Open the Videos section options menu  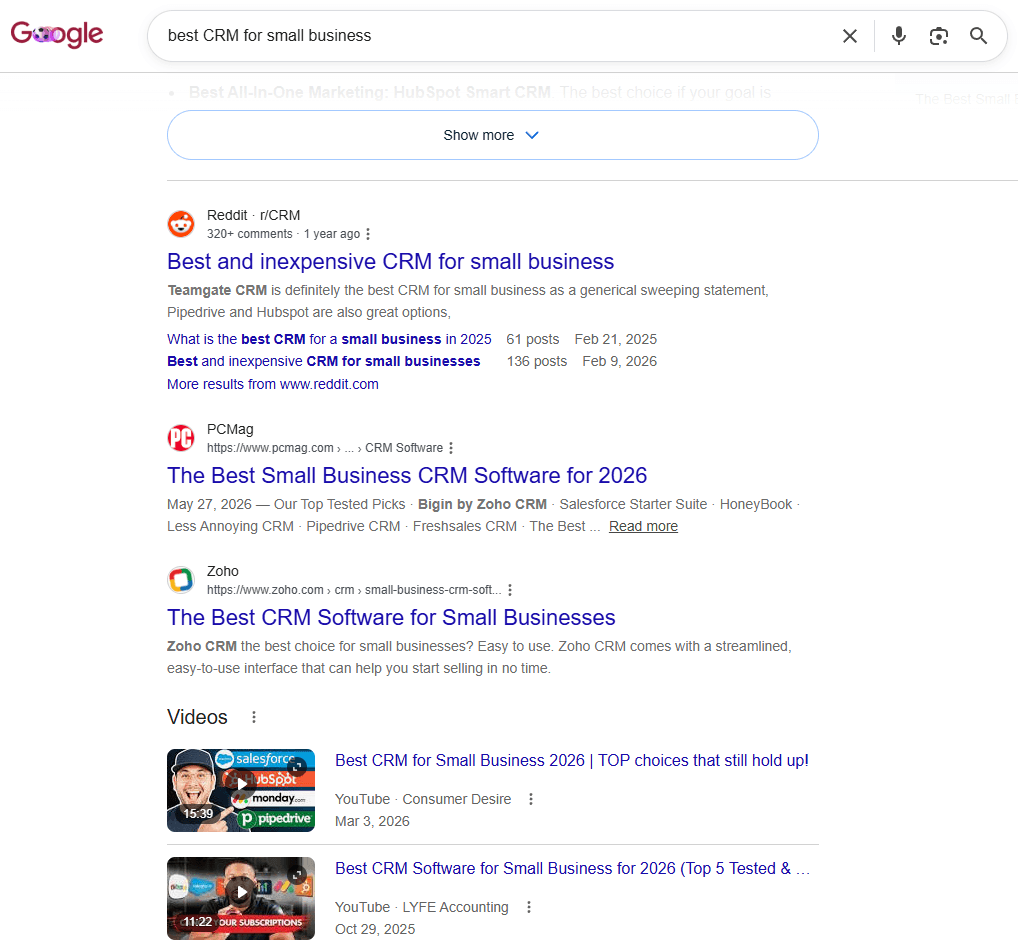254,717
